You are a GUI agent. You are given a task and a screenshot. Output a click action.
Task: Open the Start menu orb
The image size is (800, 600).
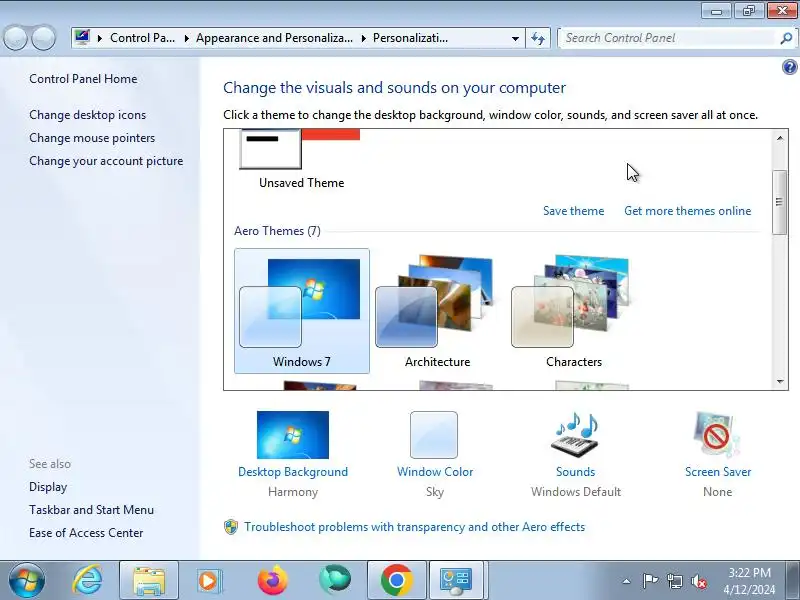(27, 580)
